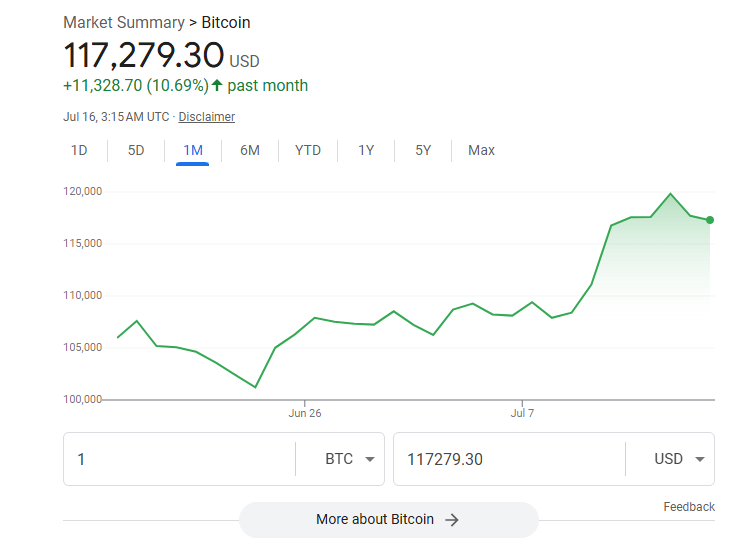Click the Bitcoin breadcrumb title
Image resolution: width=750 pixels, height=549 pixels.
(x=226, y=22)
